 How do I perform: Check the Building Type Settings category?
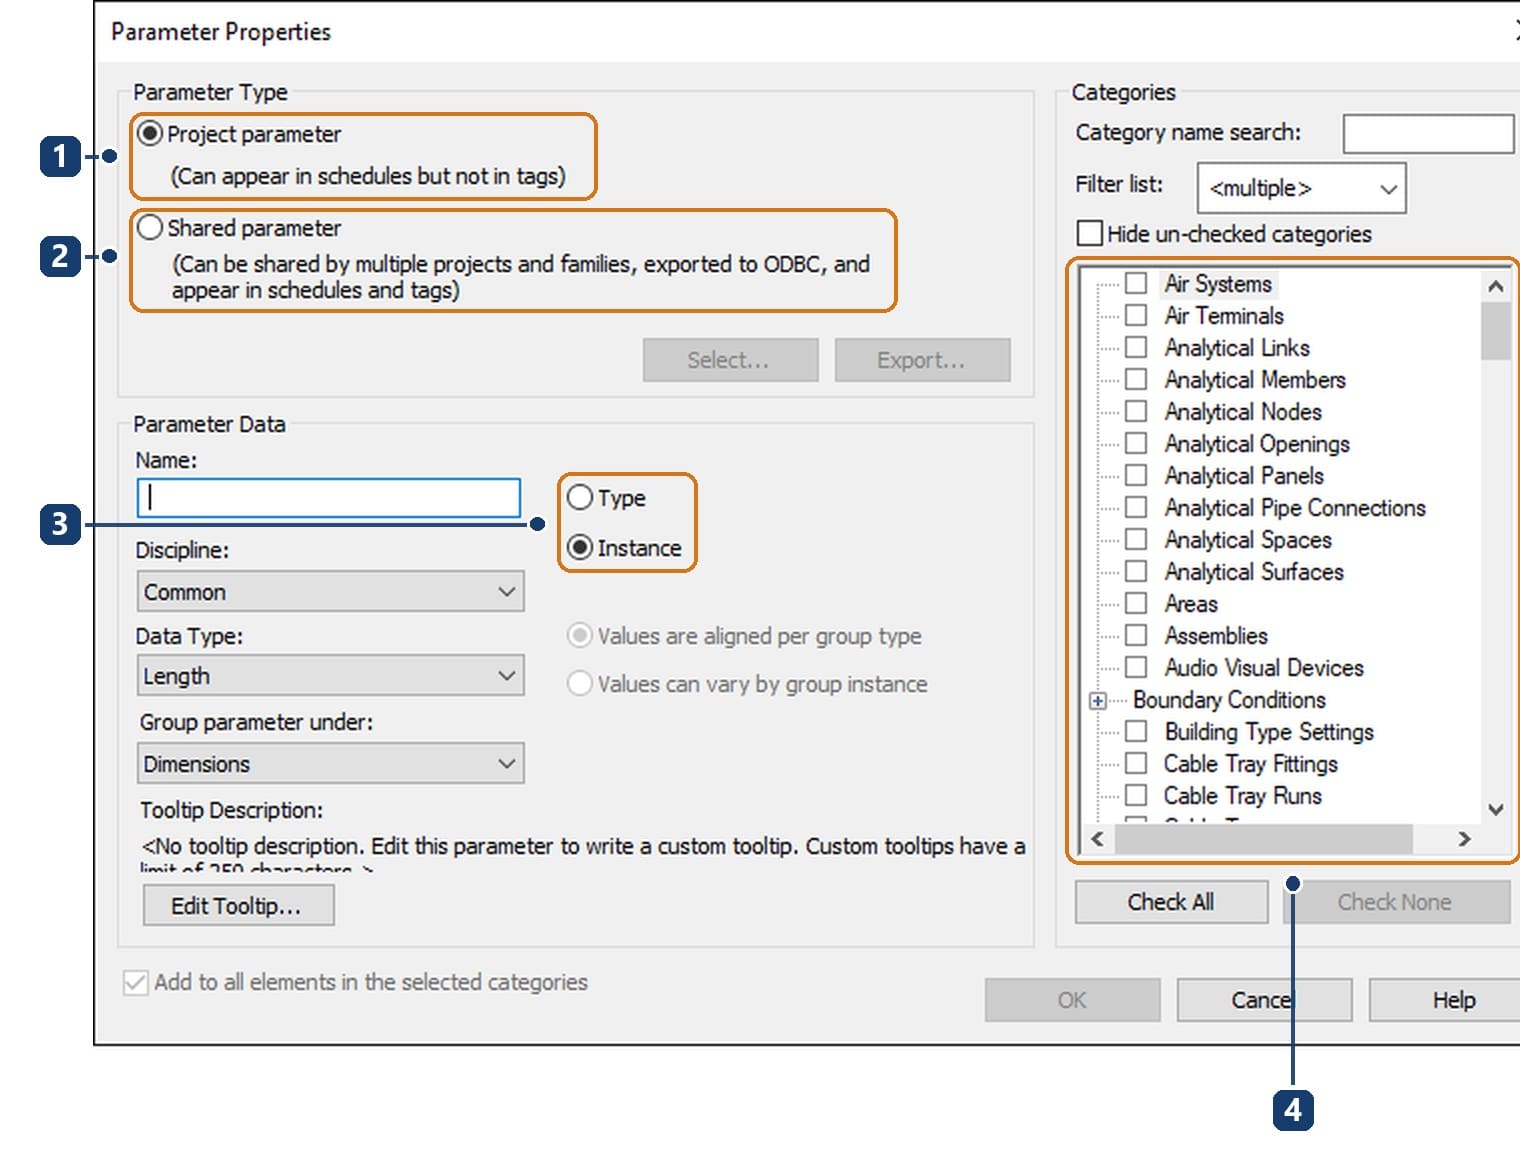(1136, 731)
